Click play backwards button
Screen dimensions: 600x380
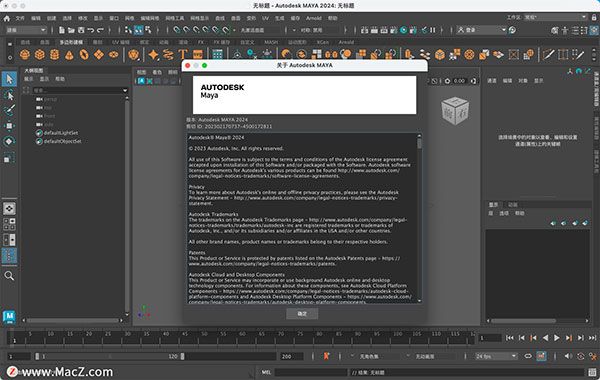545,338
